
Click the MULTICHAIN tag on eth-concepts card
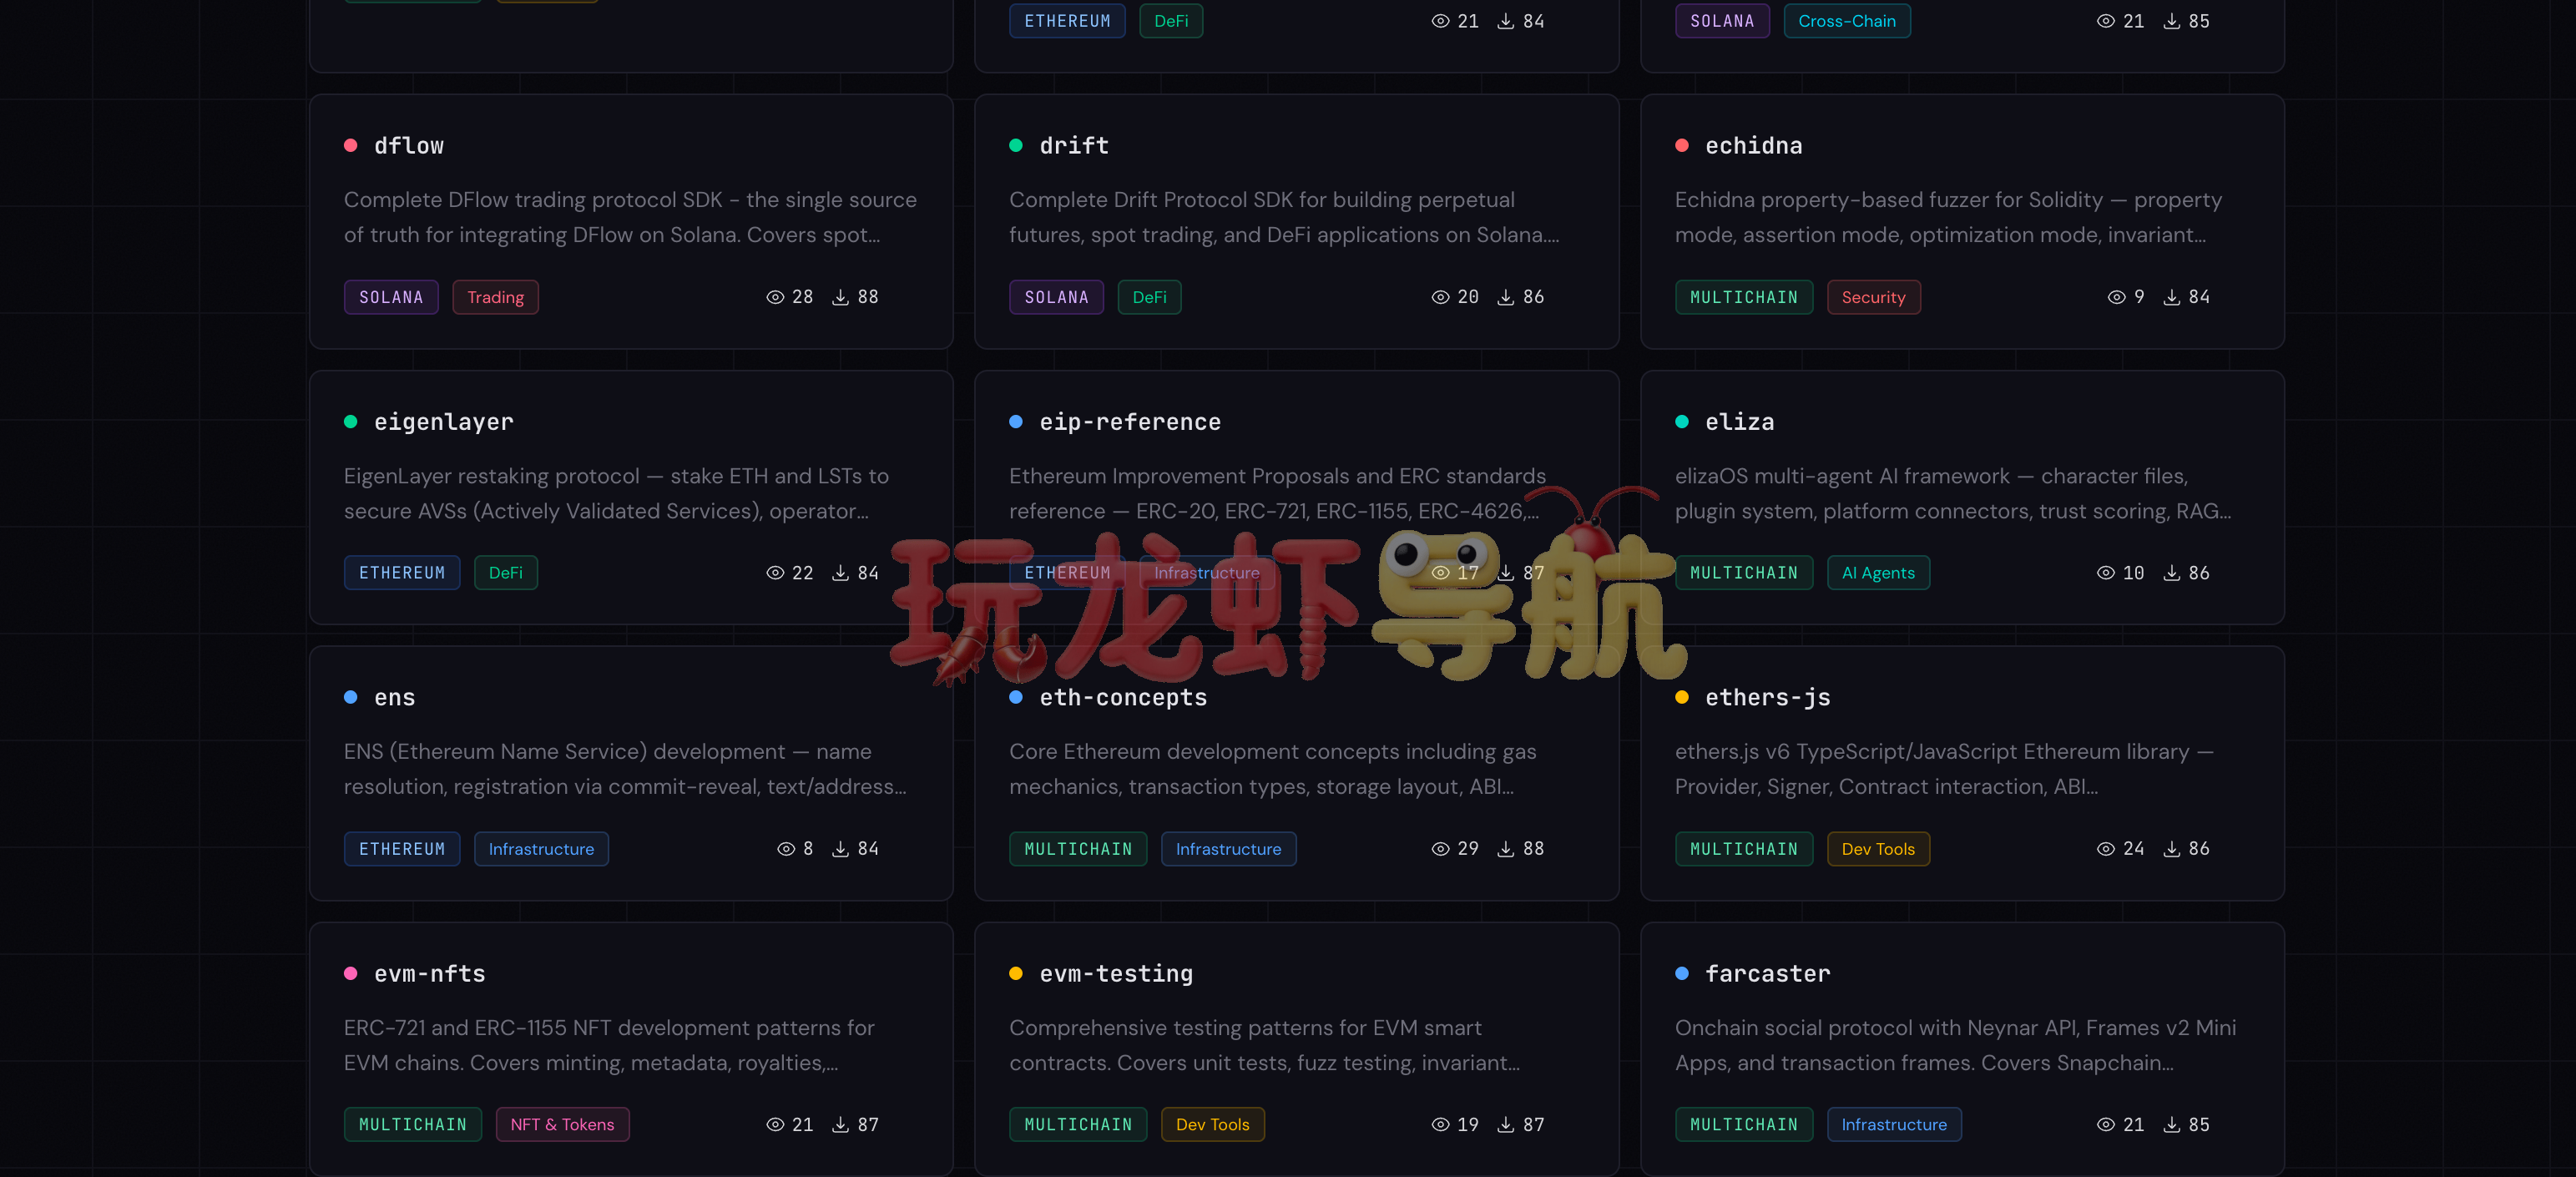pyautogui.click(x=1078, y=849)
